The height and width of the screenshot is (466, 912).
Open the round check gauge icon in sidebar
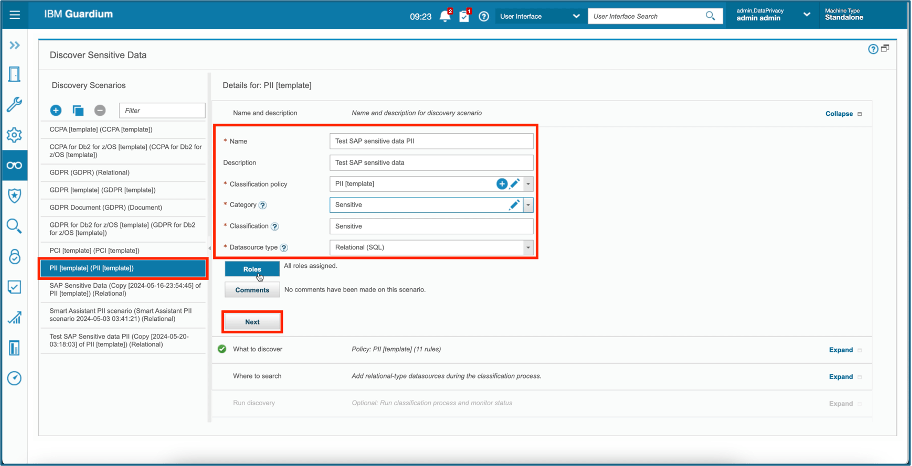[x=15, y=378]
